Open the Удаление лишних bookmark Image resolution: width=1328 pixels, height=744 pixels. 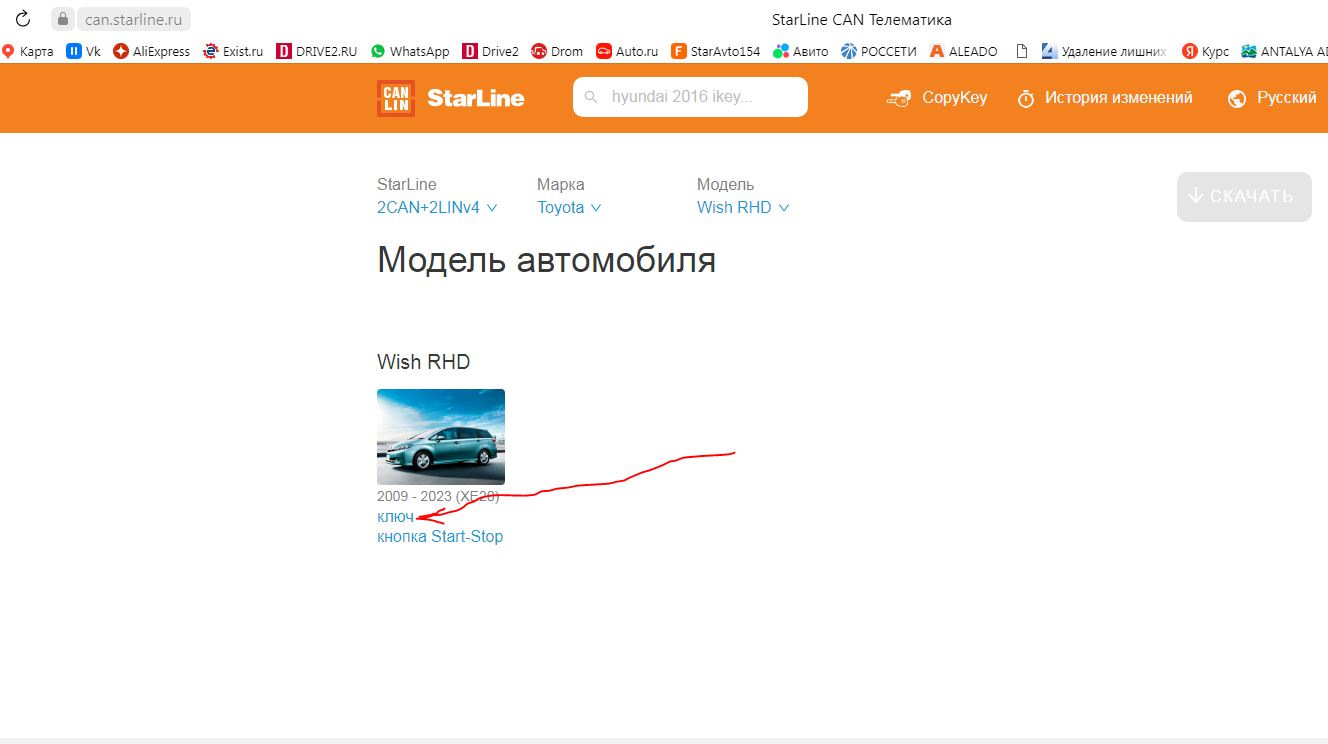(1104, 51)
